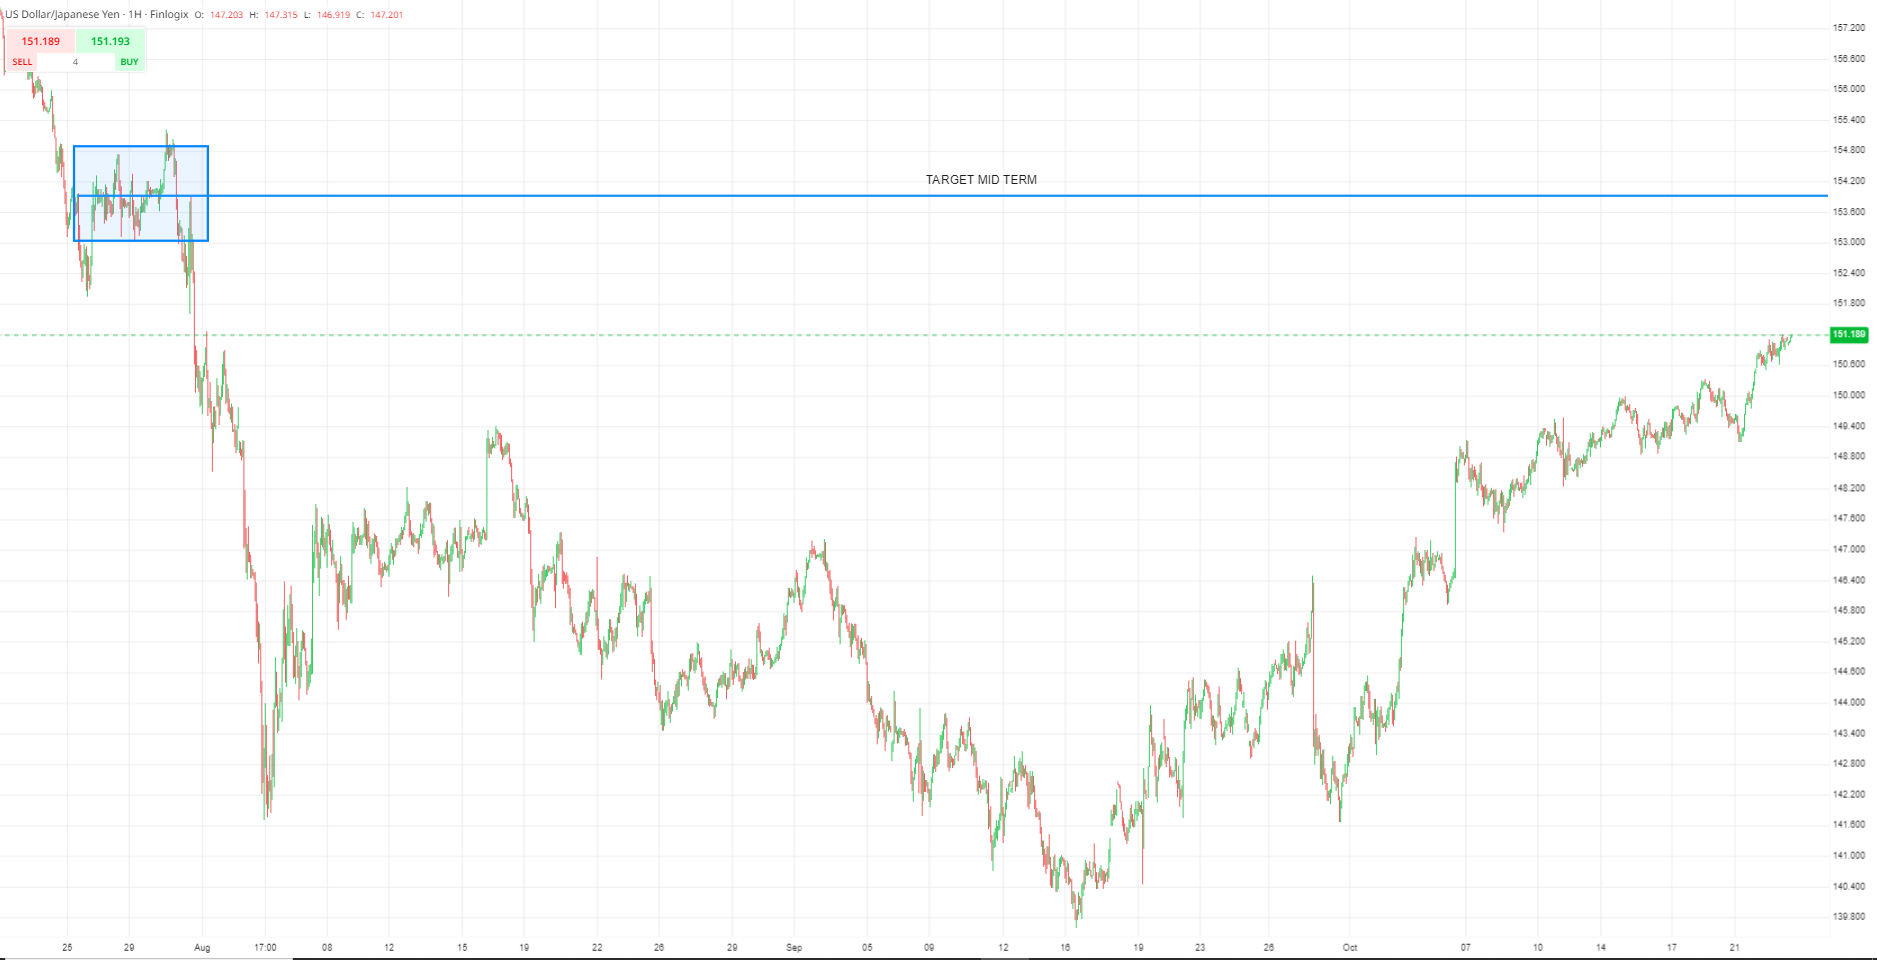Click the 157.200 price axis label
1877x960 pixels.
coord(1848,28)
